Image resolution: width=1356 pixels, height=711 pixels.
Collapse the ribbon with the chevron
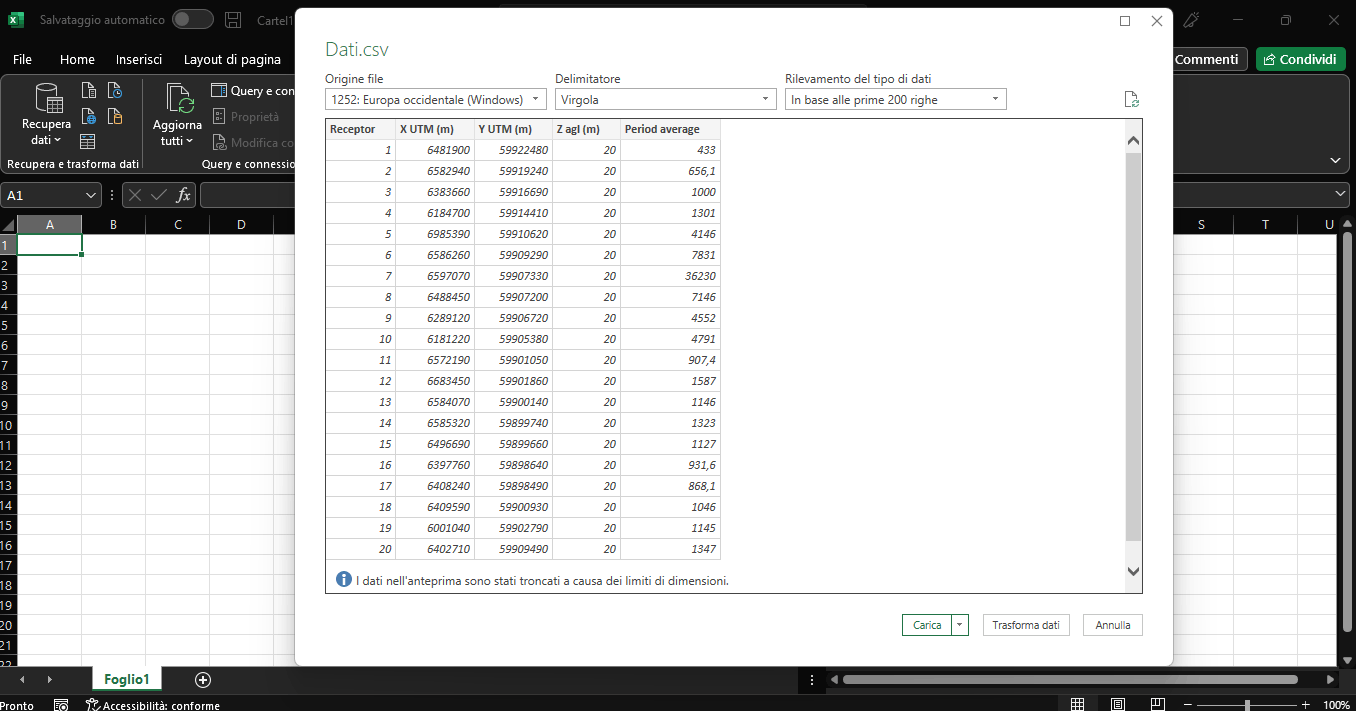(1336, 160)
